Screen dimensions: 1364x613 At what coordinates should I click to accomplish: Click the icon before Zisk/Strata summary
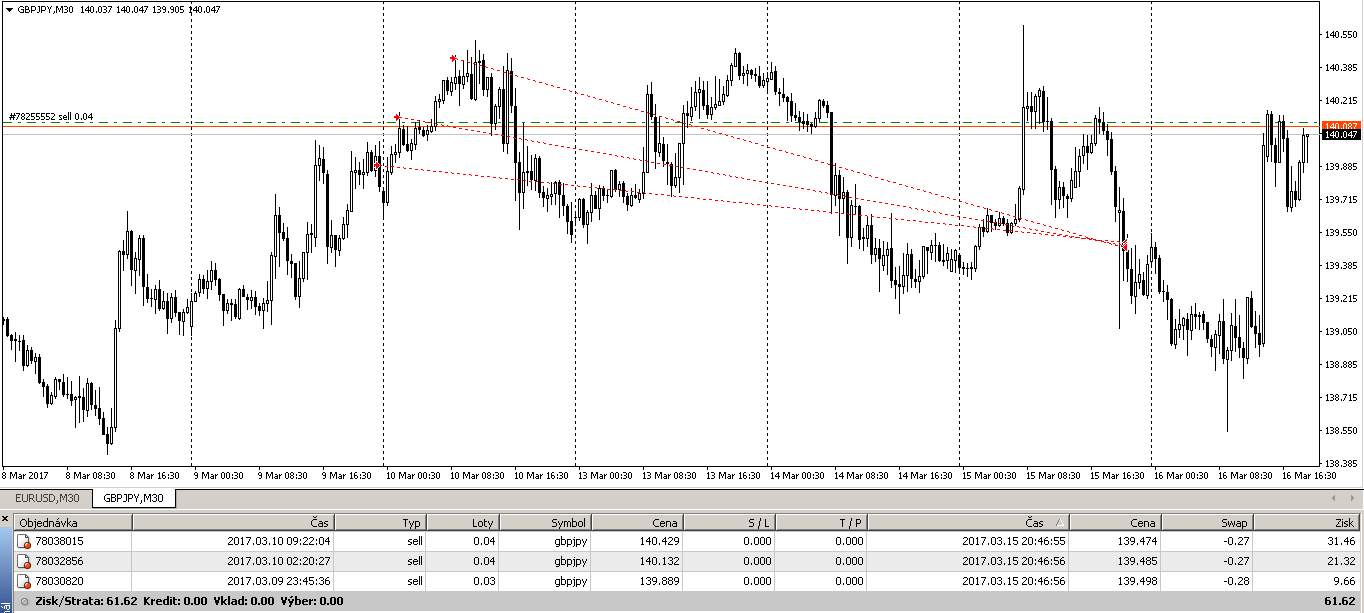pyautogui.click(x=24, y=601)
